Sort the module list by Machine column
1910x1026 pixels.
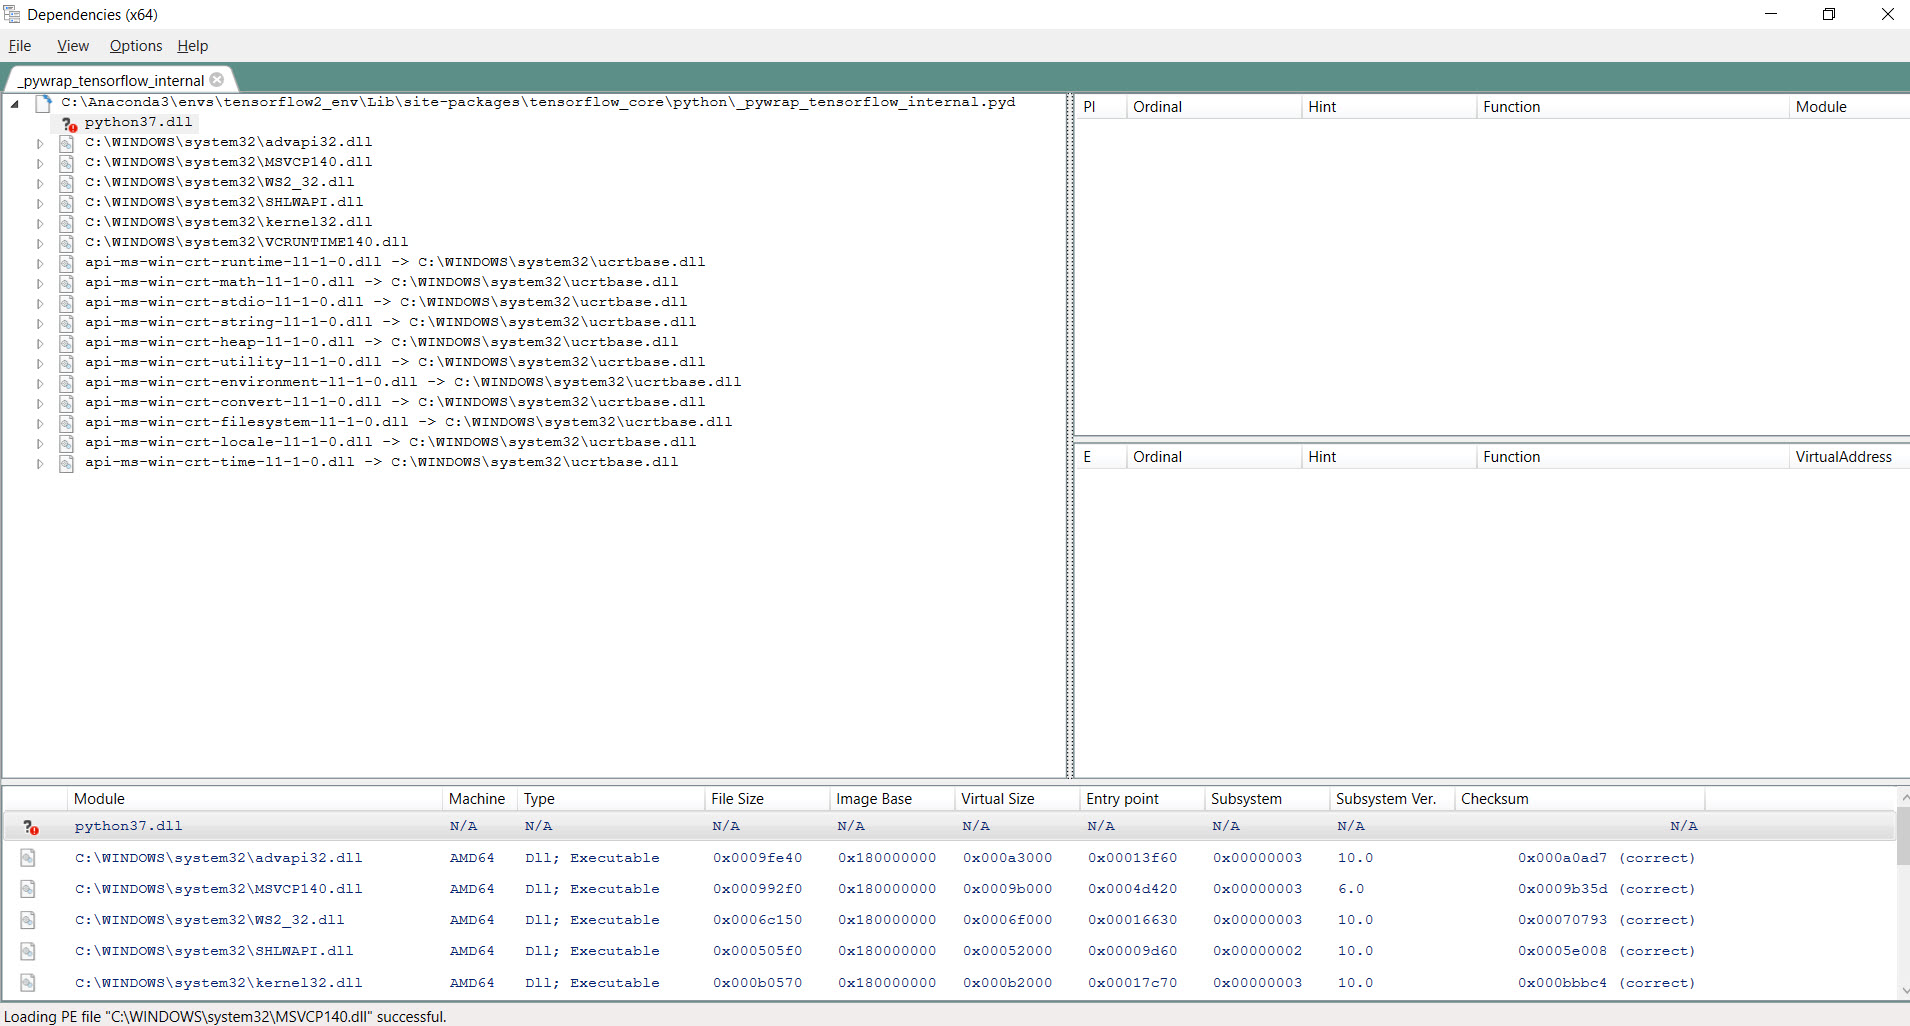tap(477, 798)
